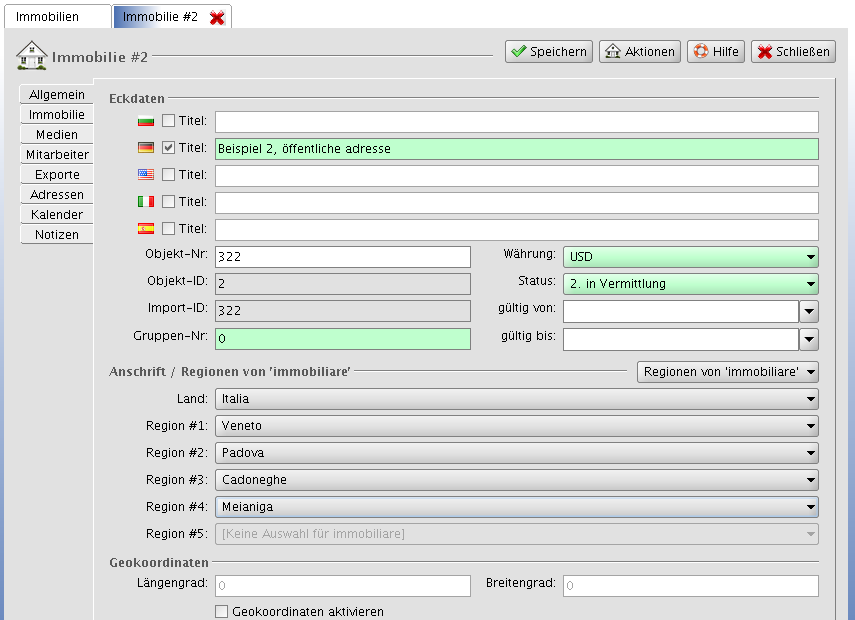Open the Immobilien tab
Viewport: 855px width, 620px height.
55,17
